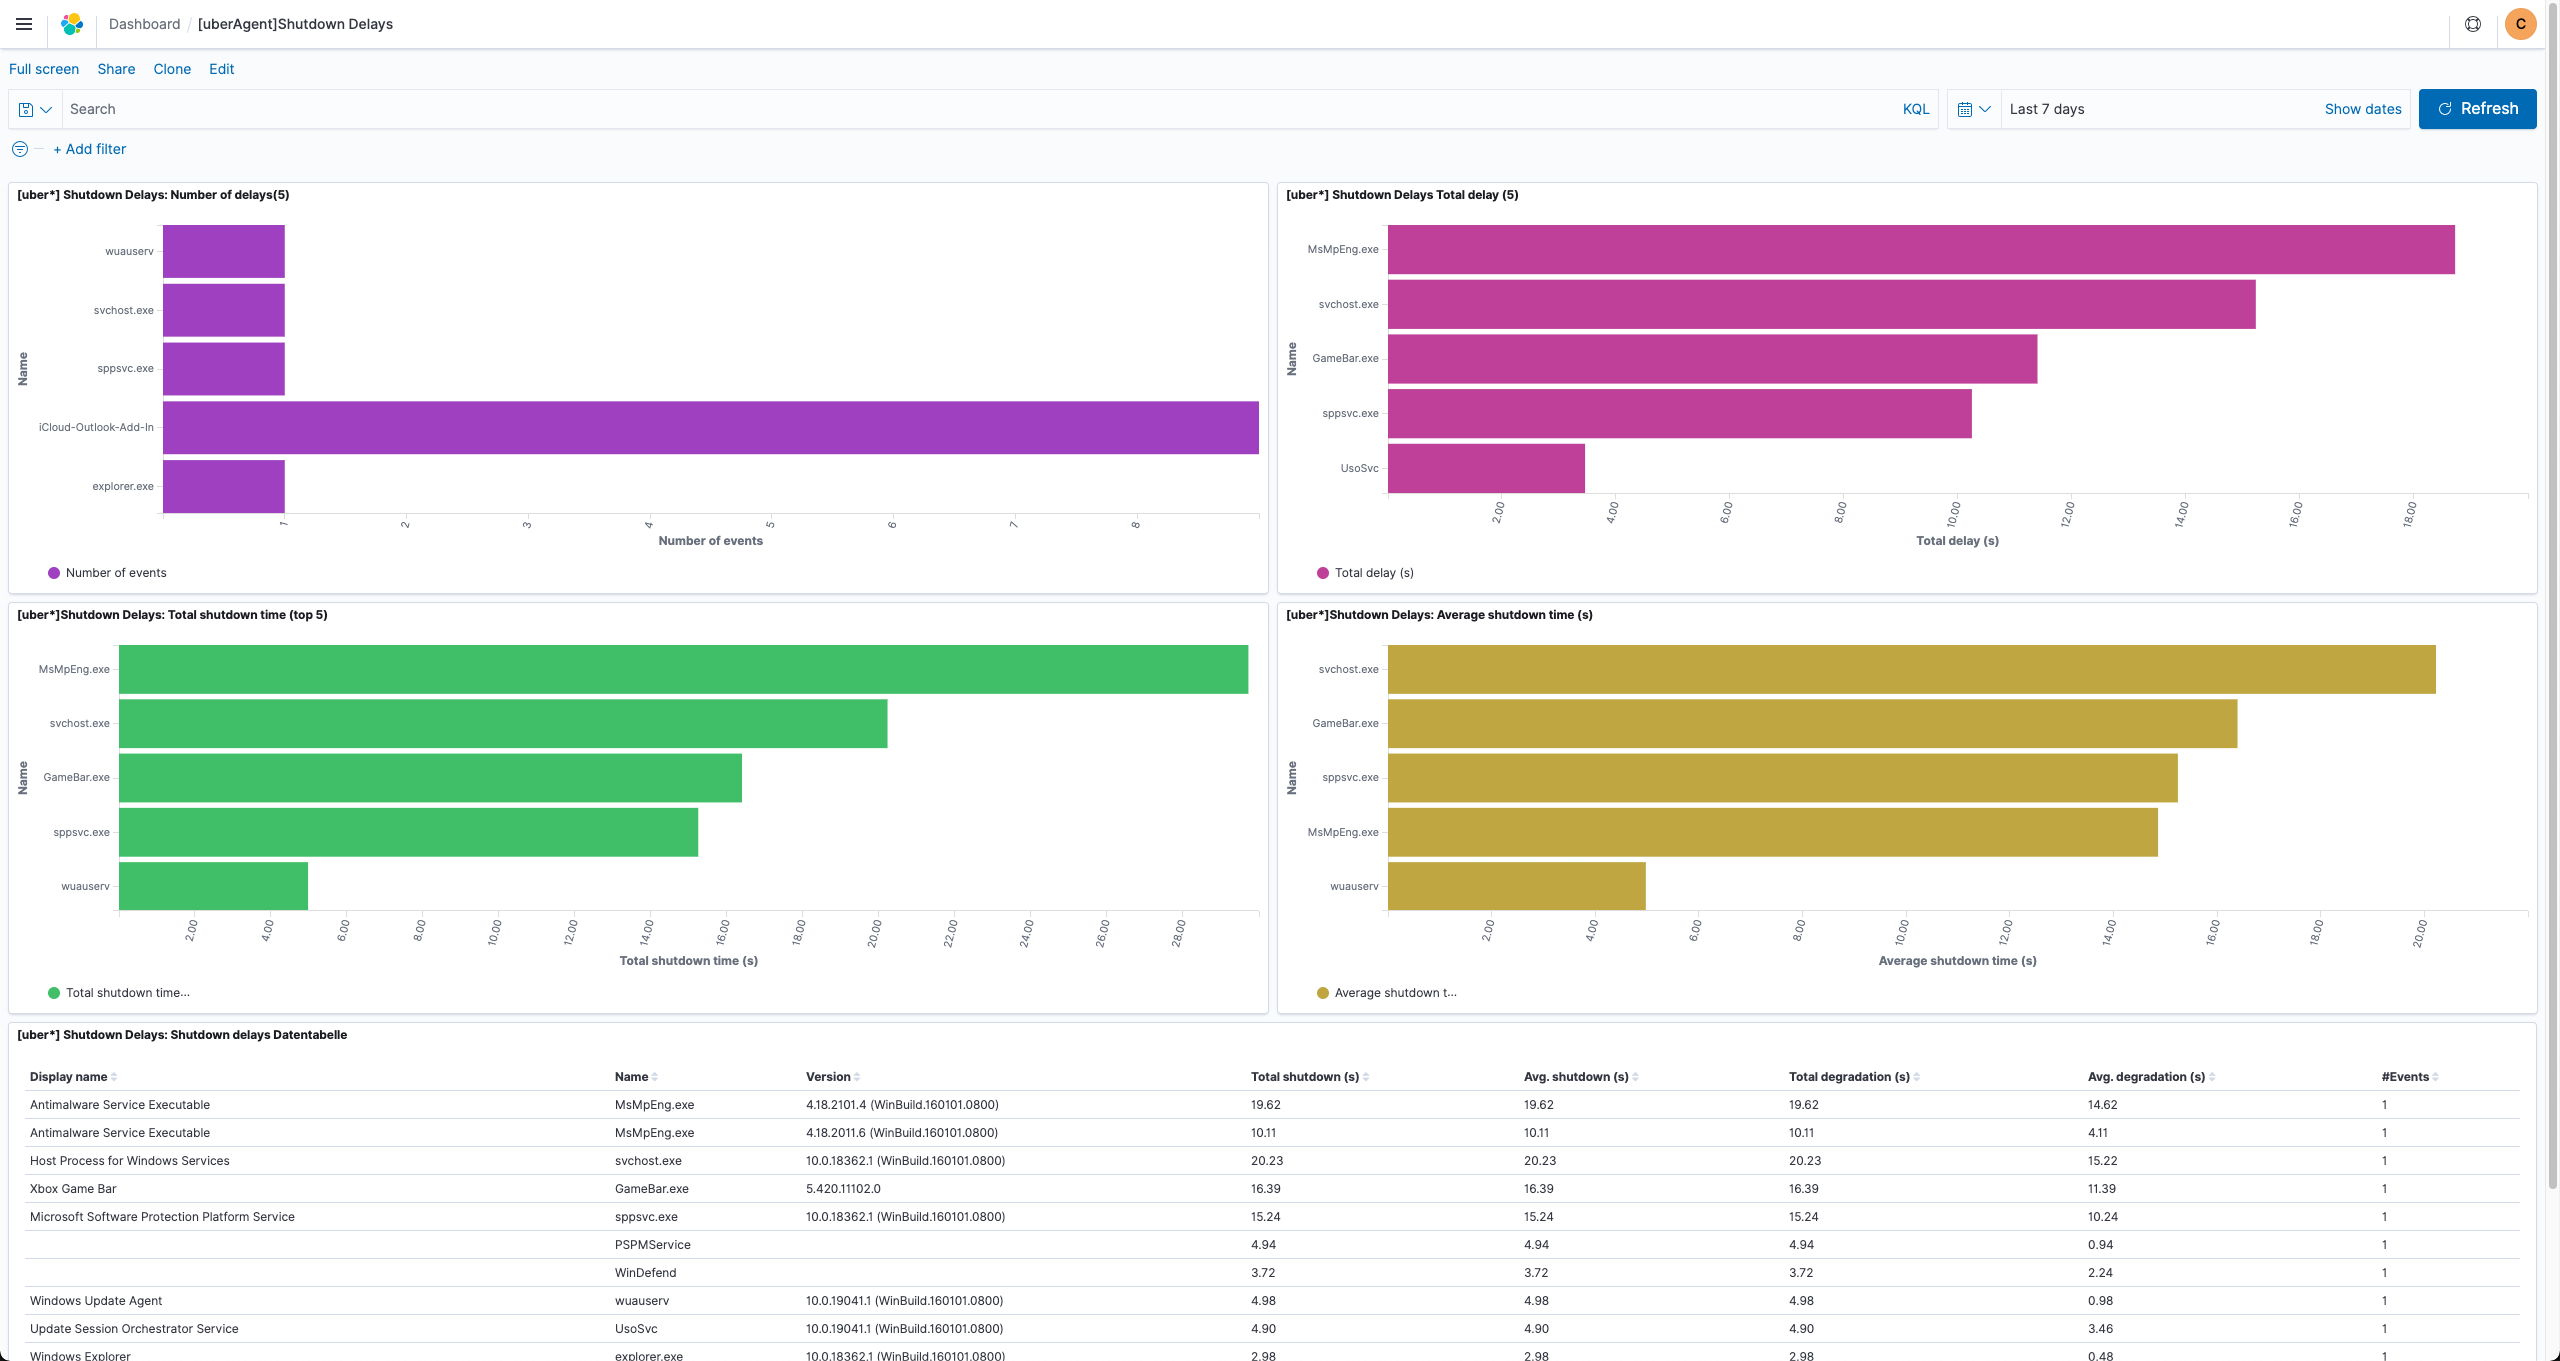Click the Average shutdown time color swatch
2560x1361 pixels.
coord(1323,993)
